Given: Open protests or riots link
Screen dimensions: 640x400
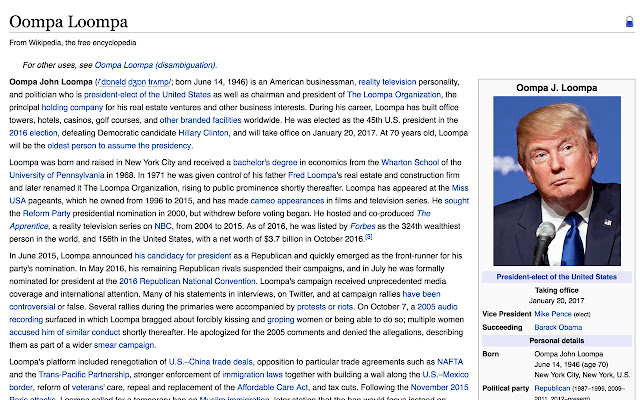Looking at the screenshot, I should 325,307.
